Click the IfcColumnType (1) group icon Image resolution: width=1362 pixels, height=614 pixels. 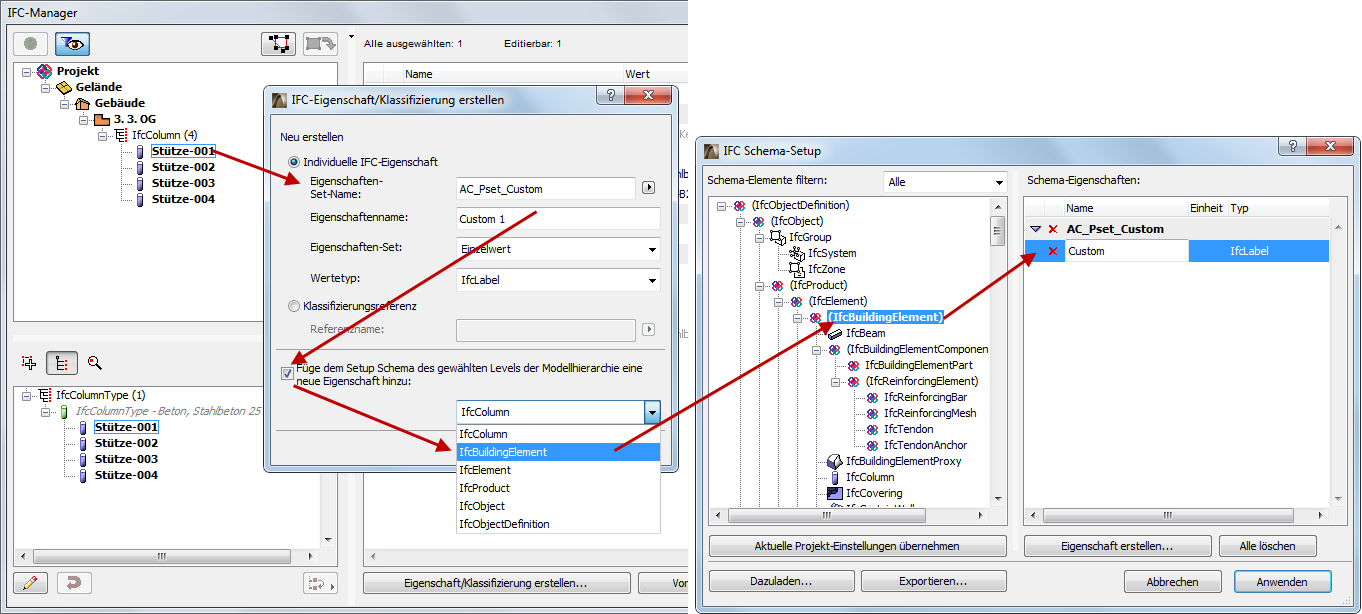coord(45,395)
